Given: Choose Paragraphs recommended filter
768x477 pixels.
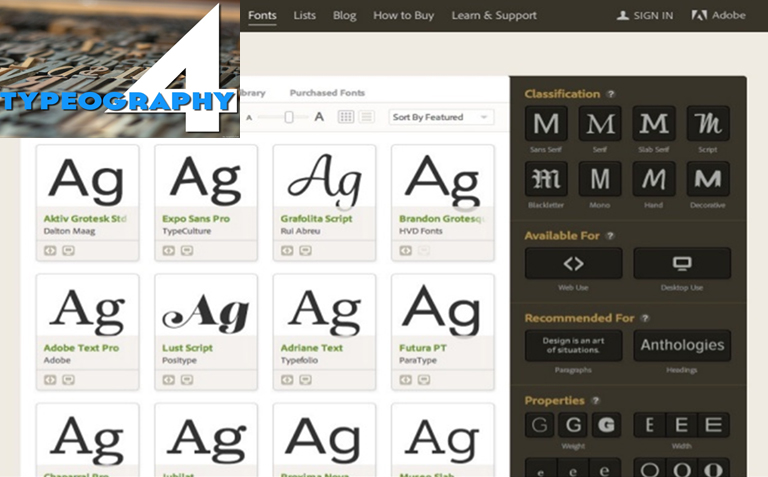Looking at the screenshot, I should coord(574,345).
